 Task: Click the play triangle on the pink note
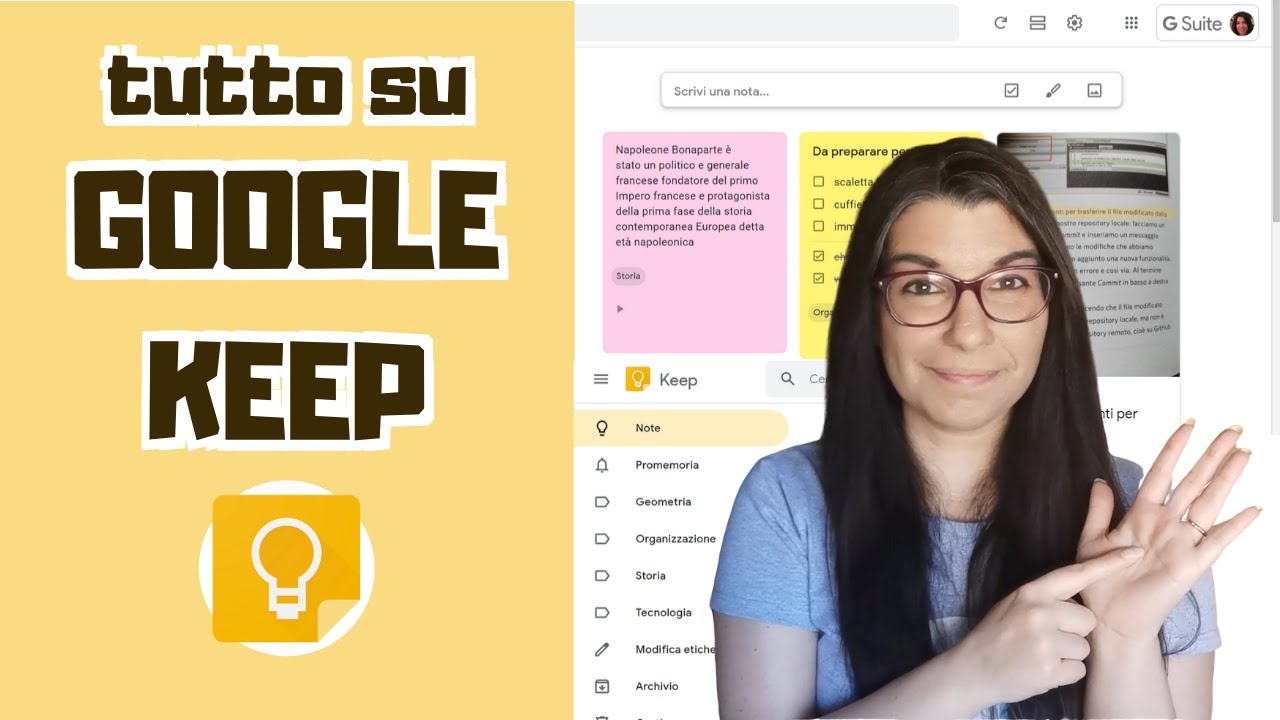[x=620, y=309]
